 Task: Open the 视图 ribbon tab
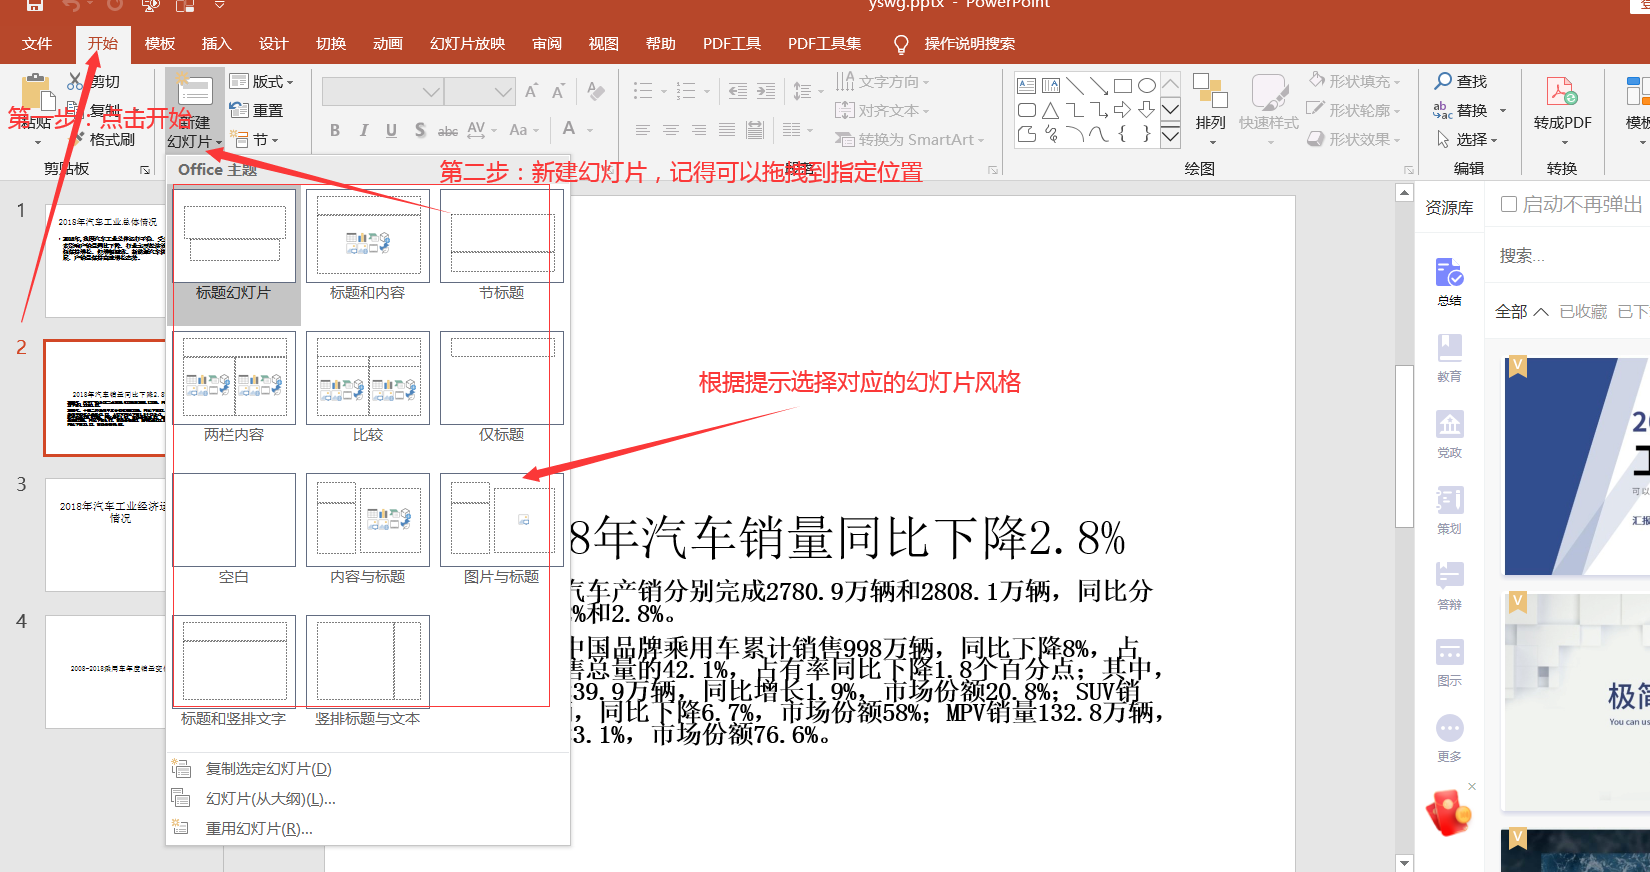pyautogui.click(x=604, y=44)
